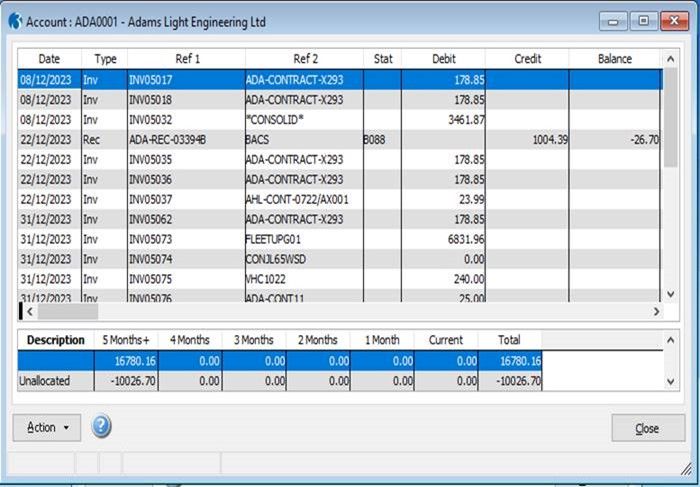Sort by the Ref 1 column header
700x487 pixels.
(187, 59)
